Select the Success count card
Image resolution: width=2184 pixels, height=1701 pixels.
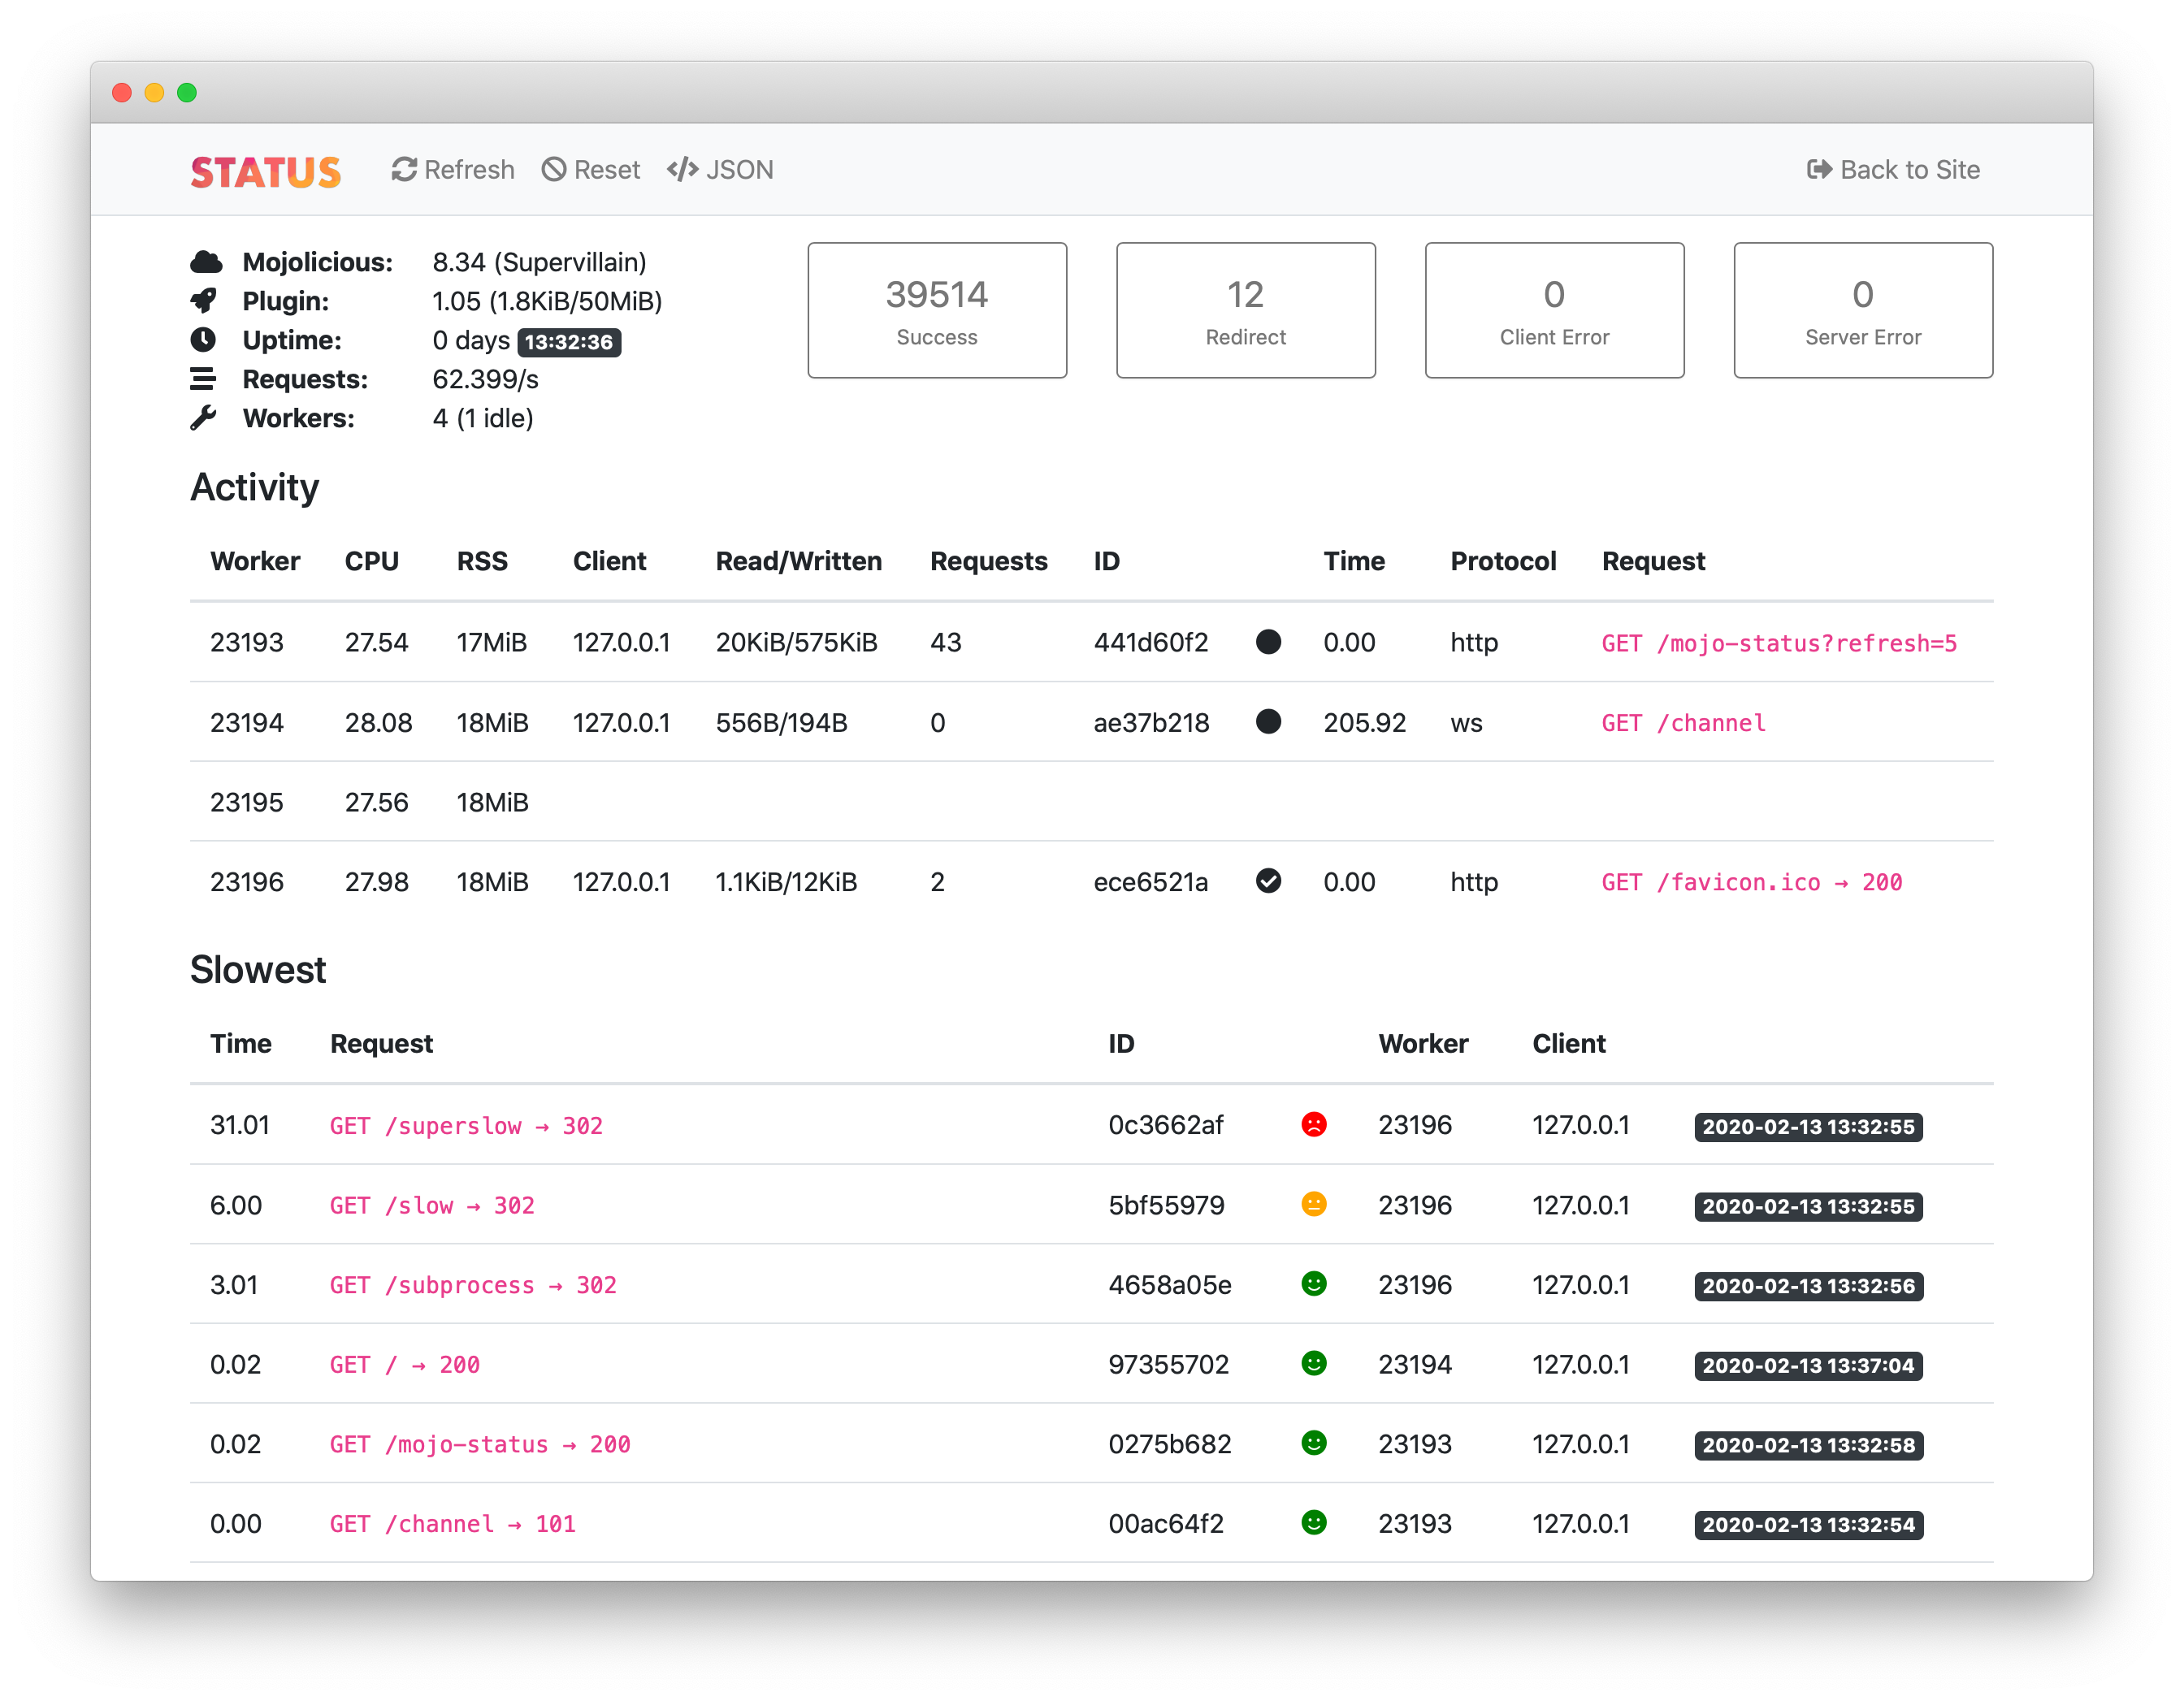pyautogui.click(x=937, y=310)
